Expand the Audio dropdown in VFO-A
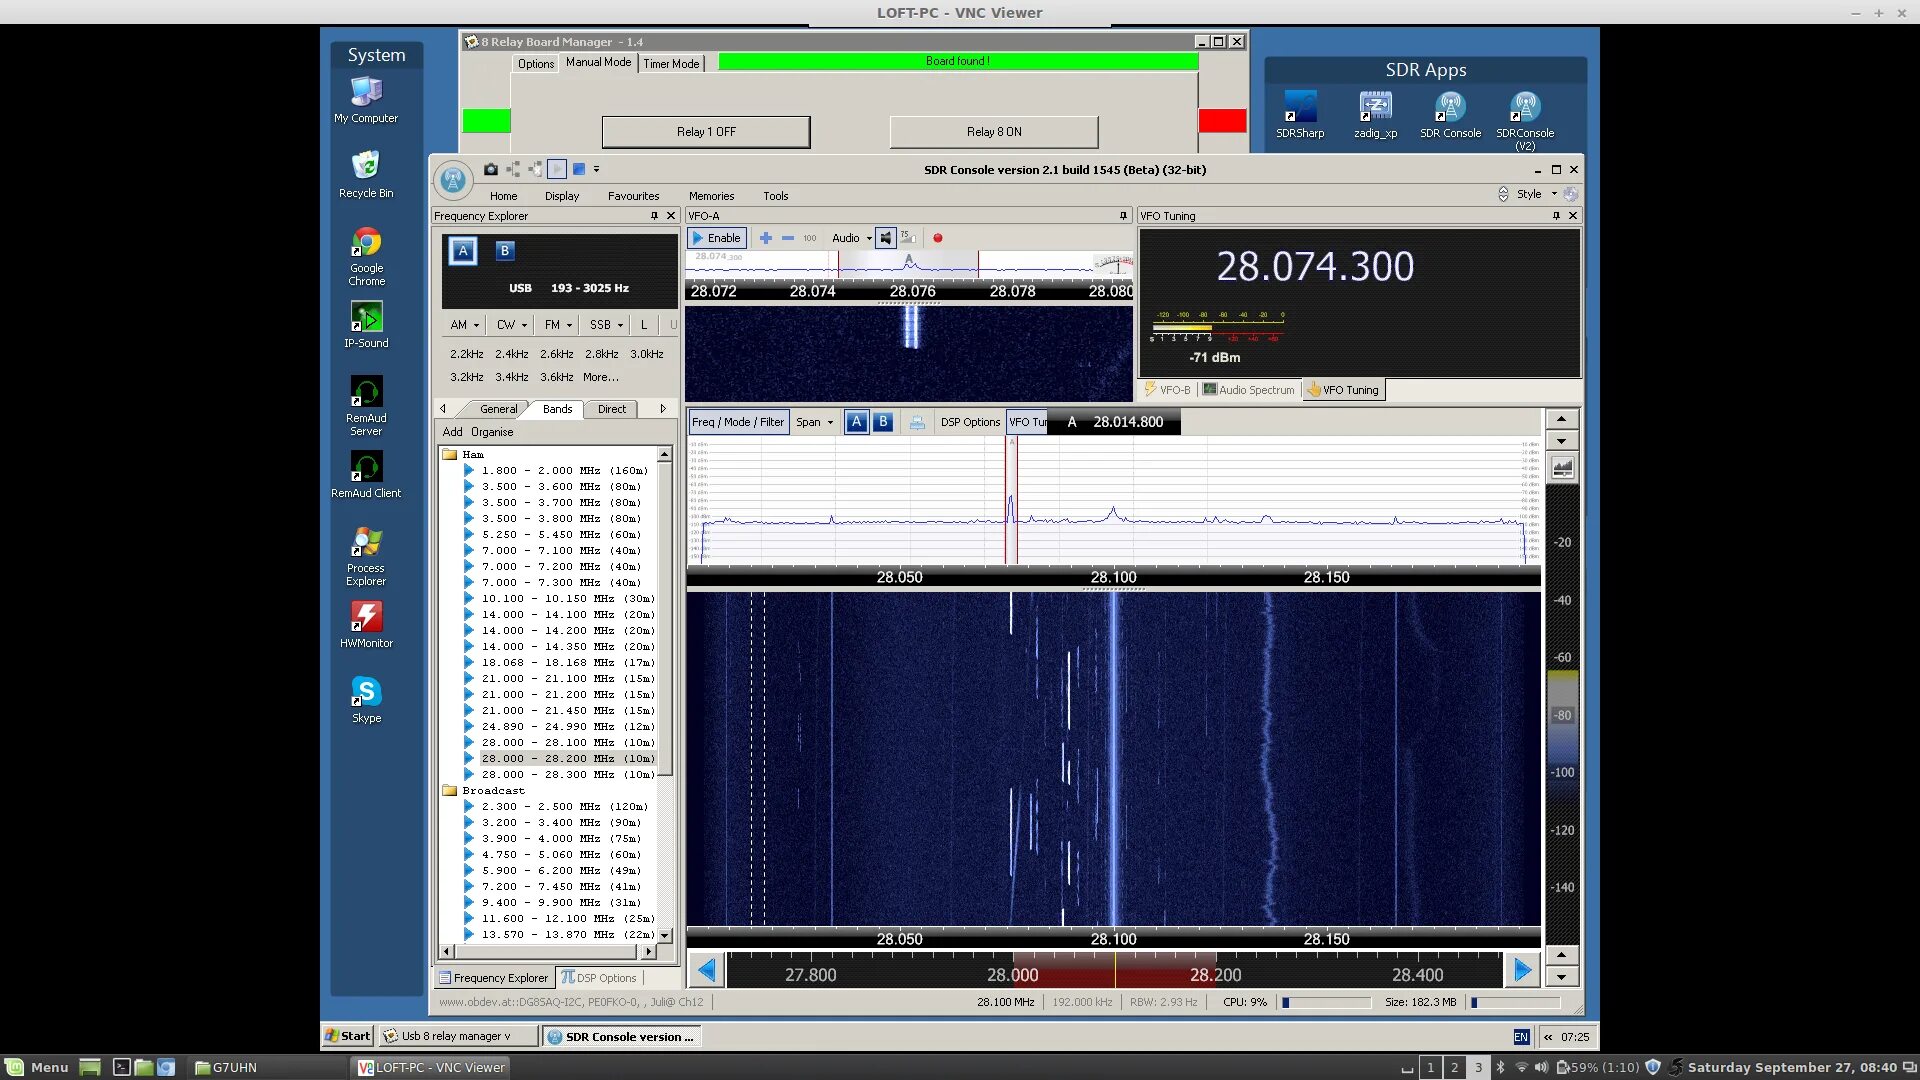This screenshot has height=1080, width=1920. coord(868,238)
